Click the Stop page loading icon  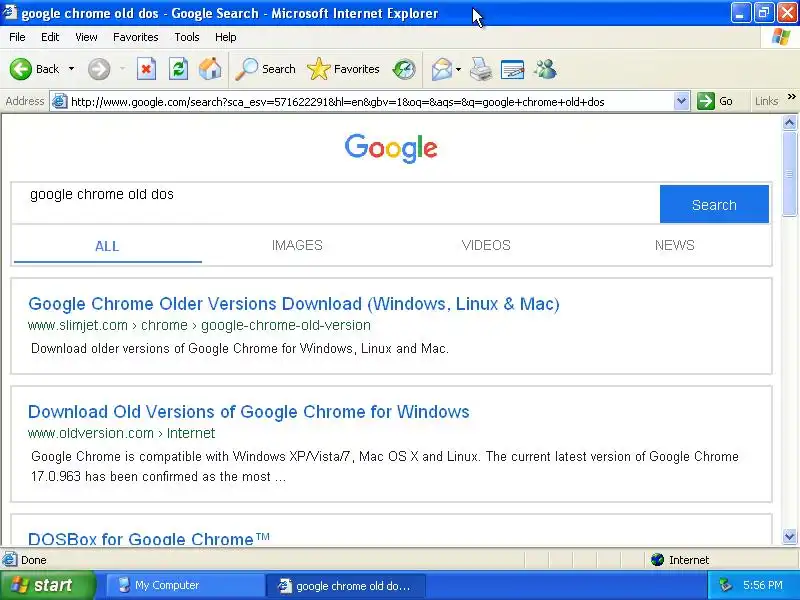[x=146, y=69]
